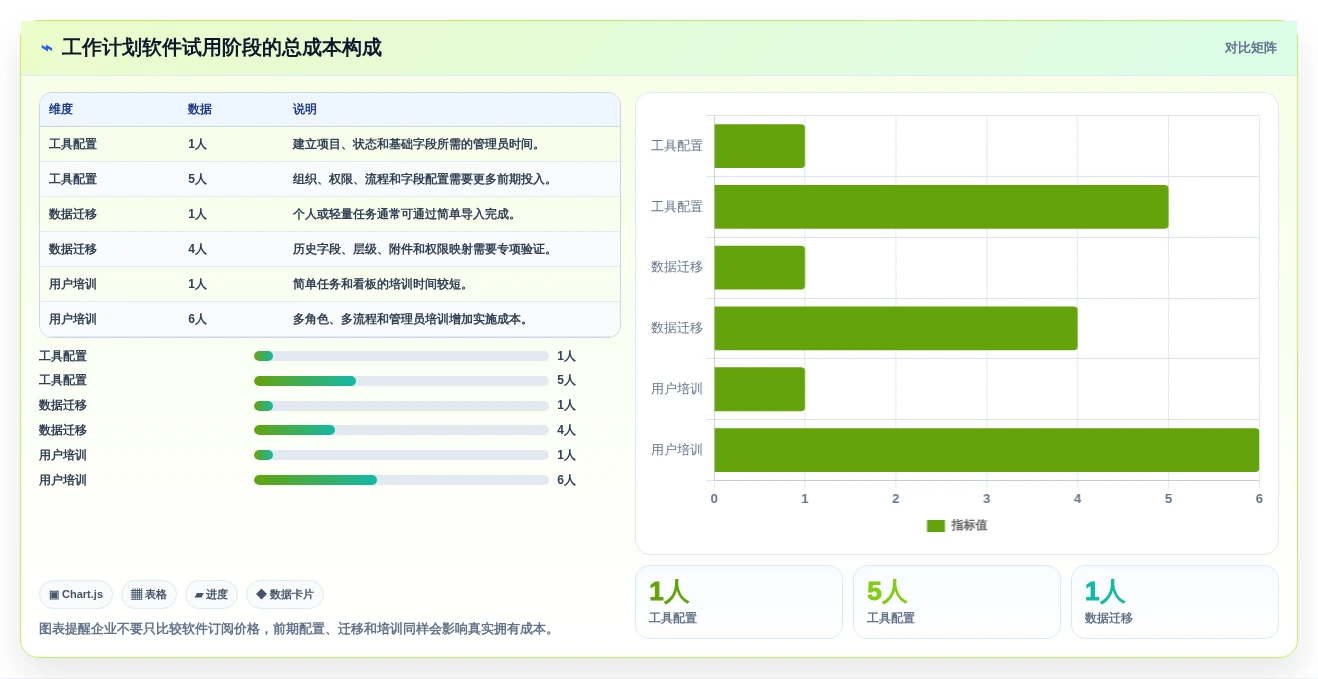
Task: Click the 工具配置 chart bar reaching value 5
Action: click(x=941, y=207)
